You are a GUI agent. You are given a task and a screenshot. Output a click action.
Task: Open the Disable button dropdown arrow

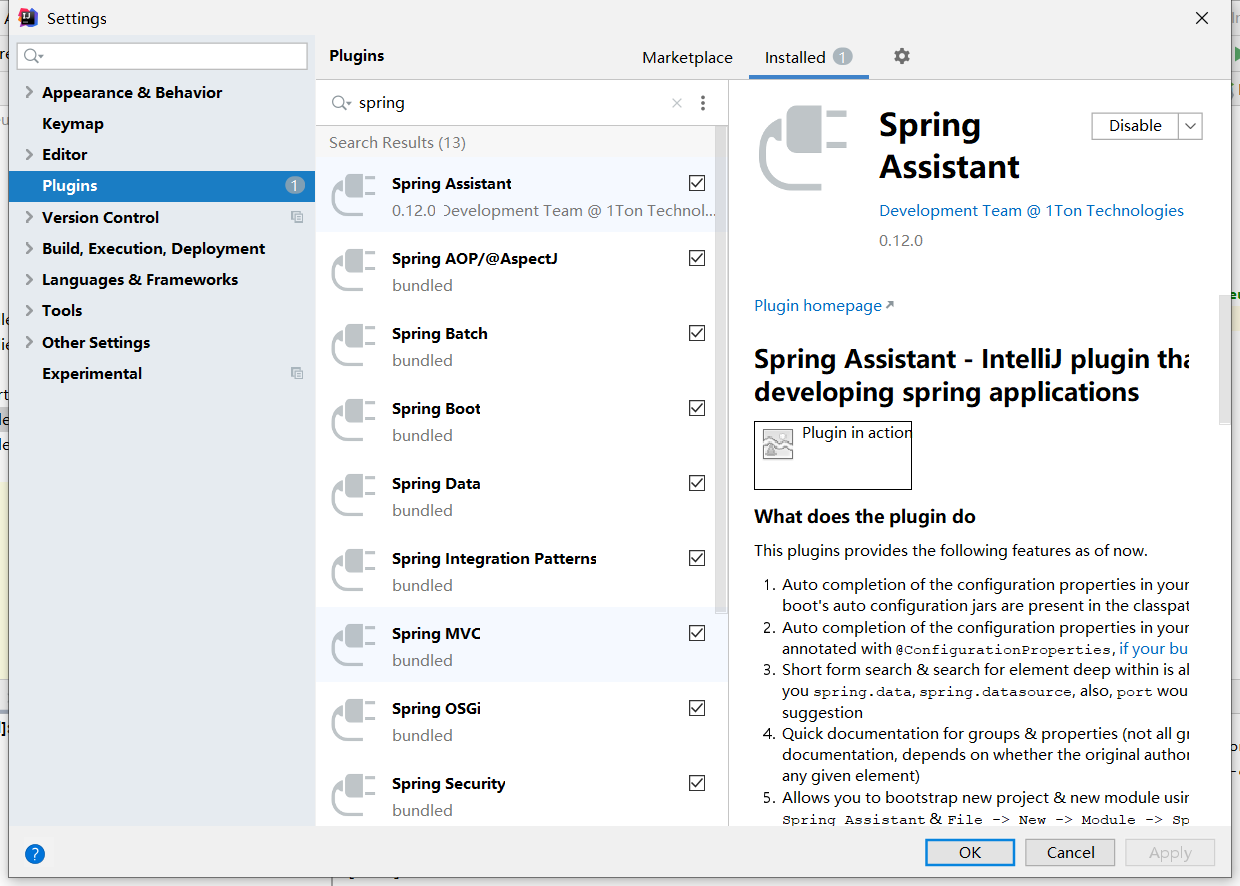point(1190,126)
